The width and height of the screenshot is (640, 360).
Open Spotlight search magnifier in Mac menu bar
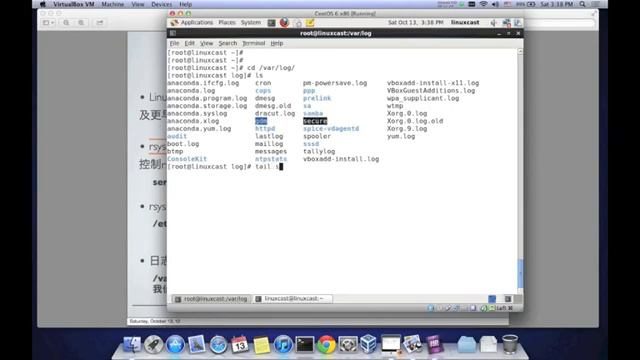(x=582, y=4)
